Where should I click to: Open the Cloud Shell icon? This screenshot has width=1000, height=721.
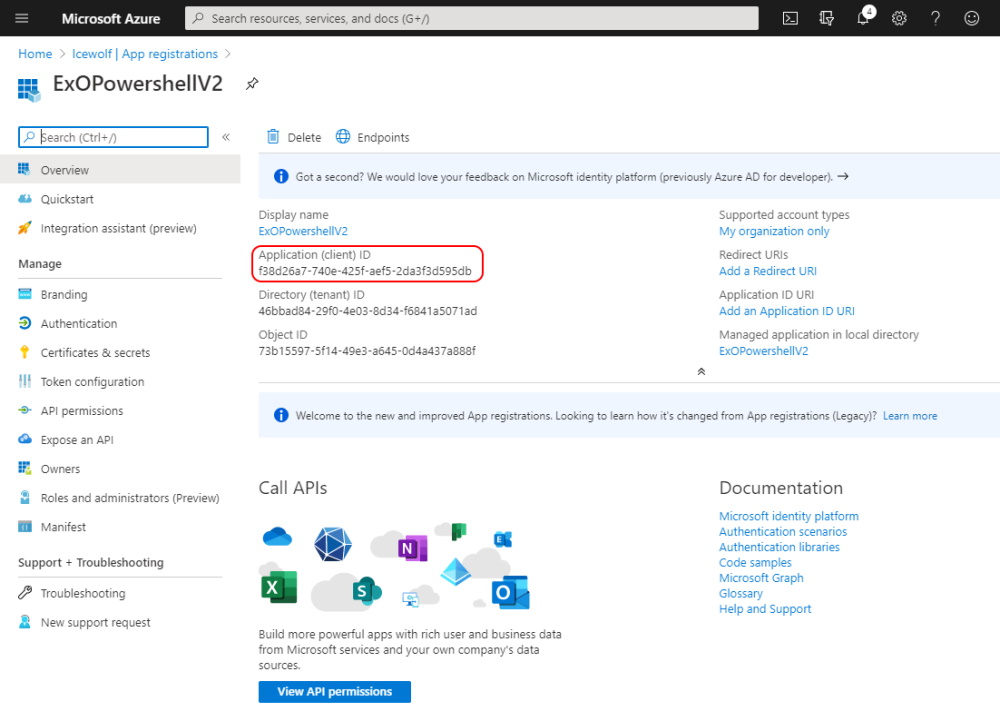[790, 18]
